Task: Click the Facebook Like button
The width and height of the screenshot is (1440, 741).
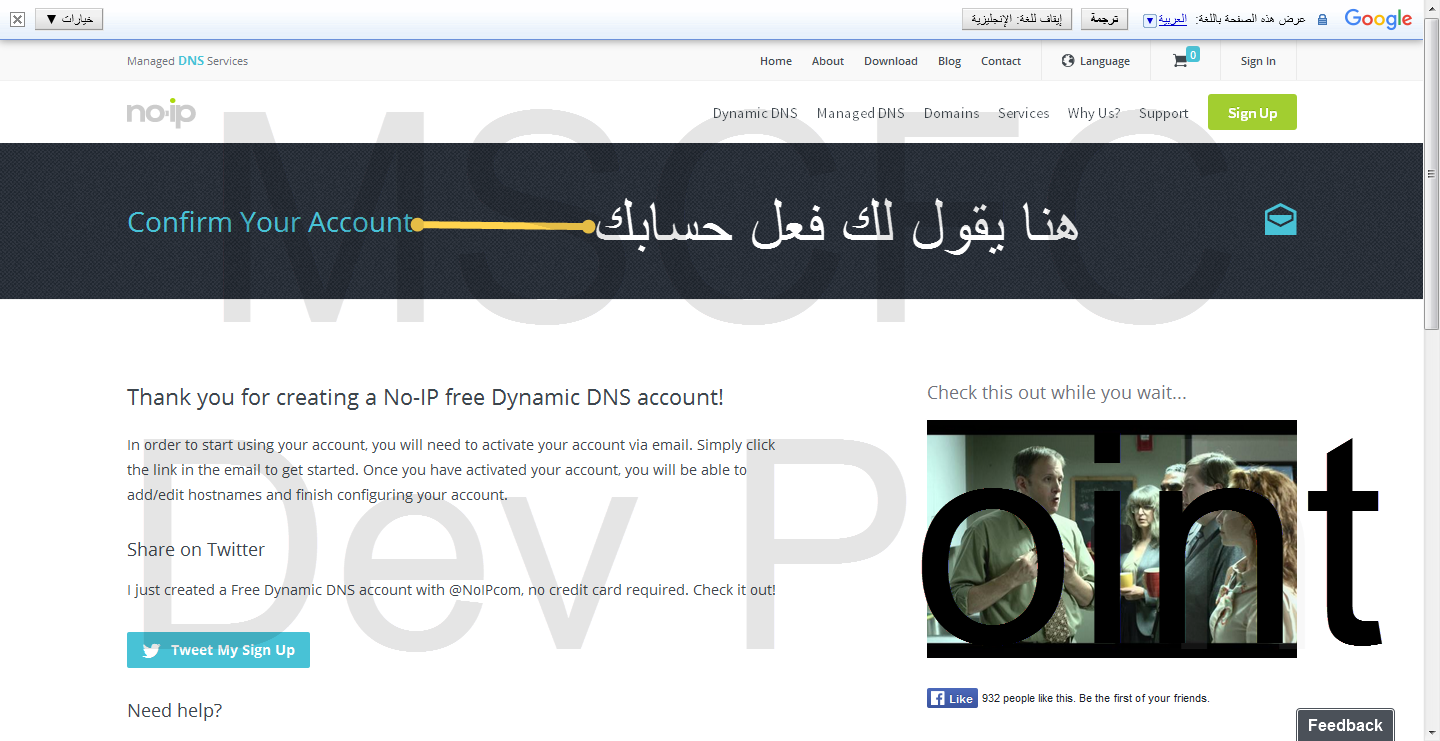Action: coord(952,698)
